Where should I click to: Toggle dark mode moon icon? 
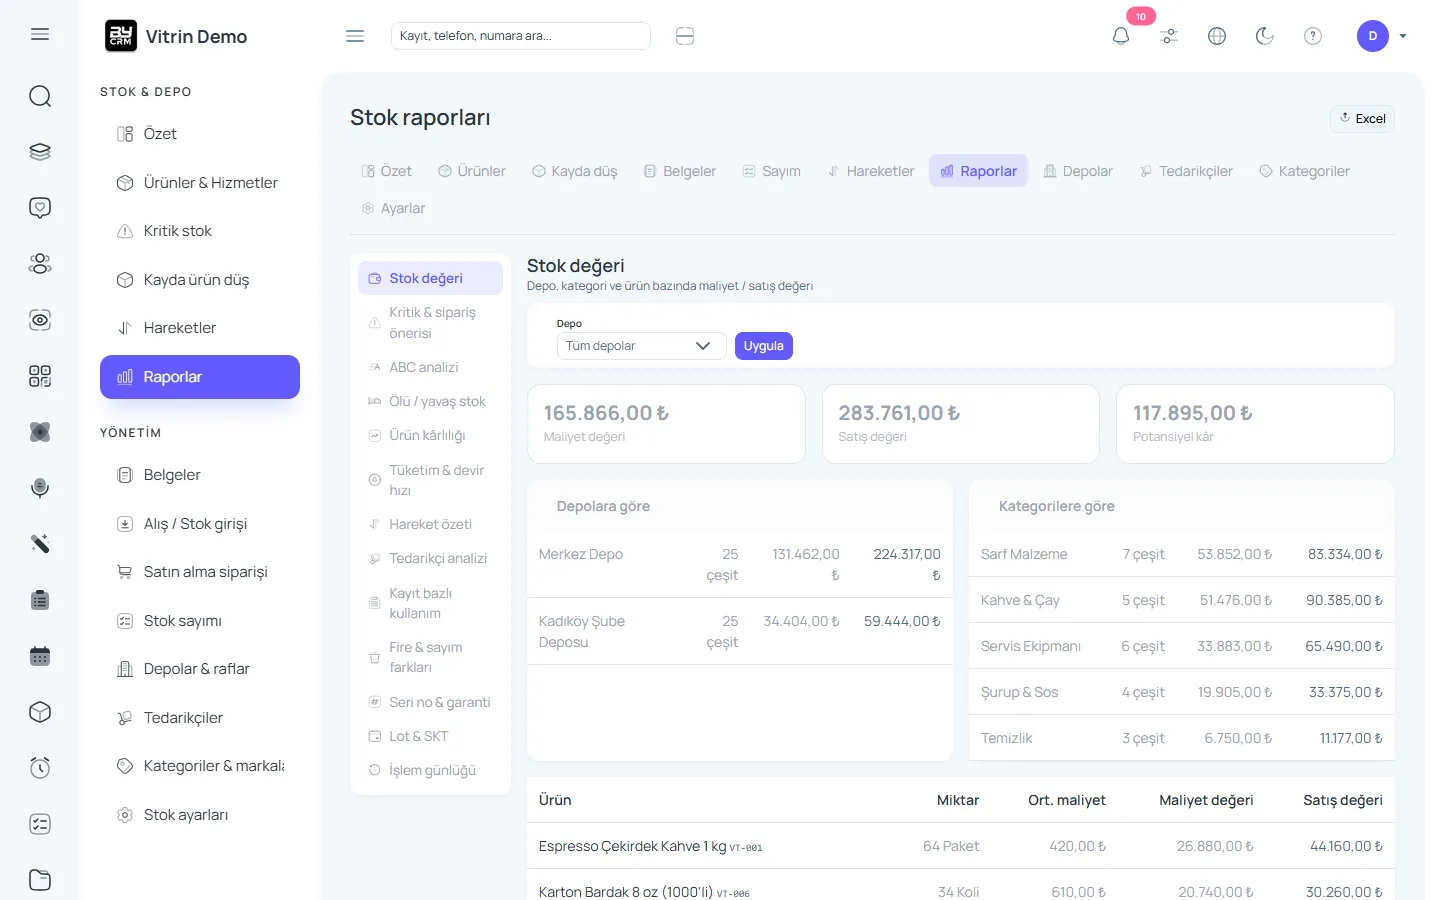point(1265,36)
